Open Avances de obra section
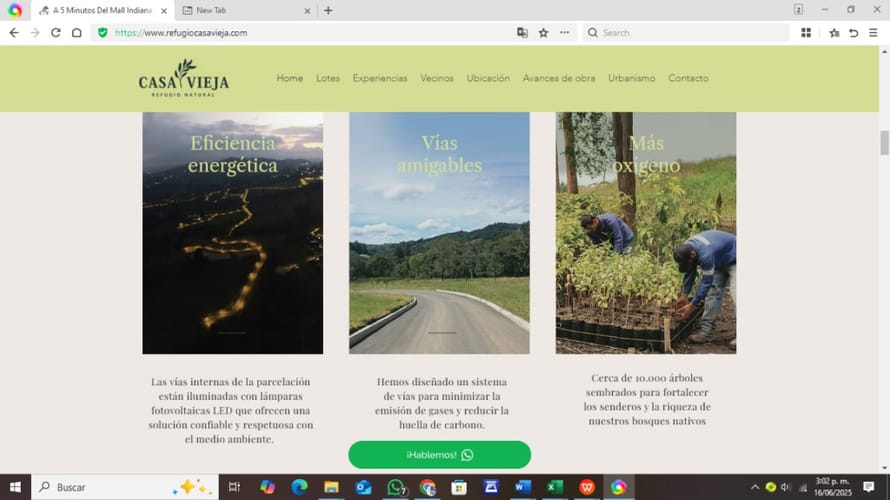Viewport: 890px width, 500px height. pyautogui.click(x=559, y=78)
